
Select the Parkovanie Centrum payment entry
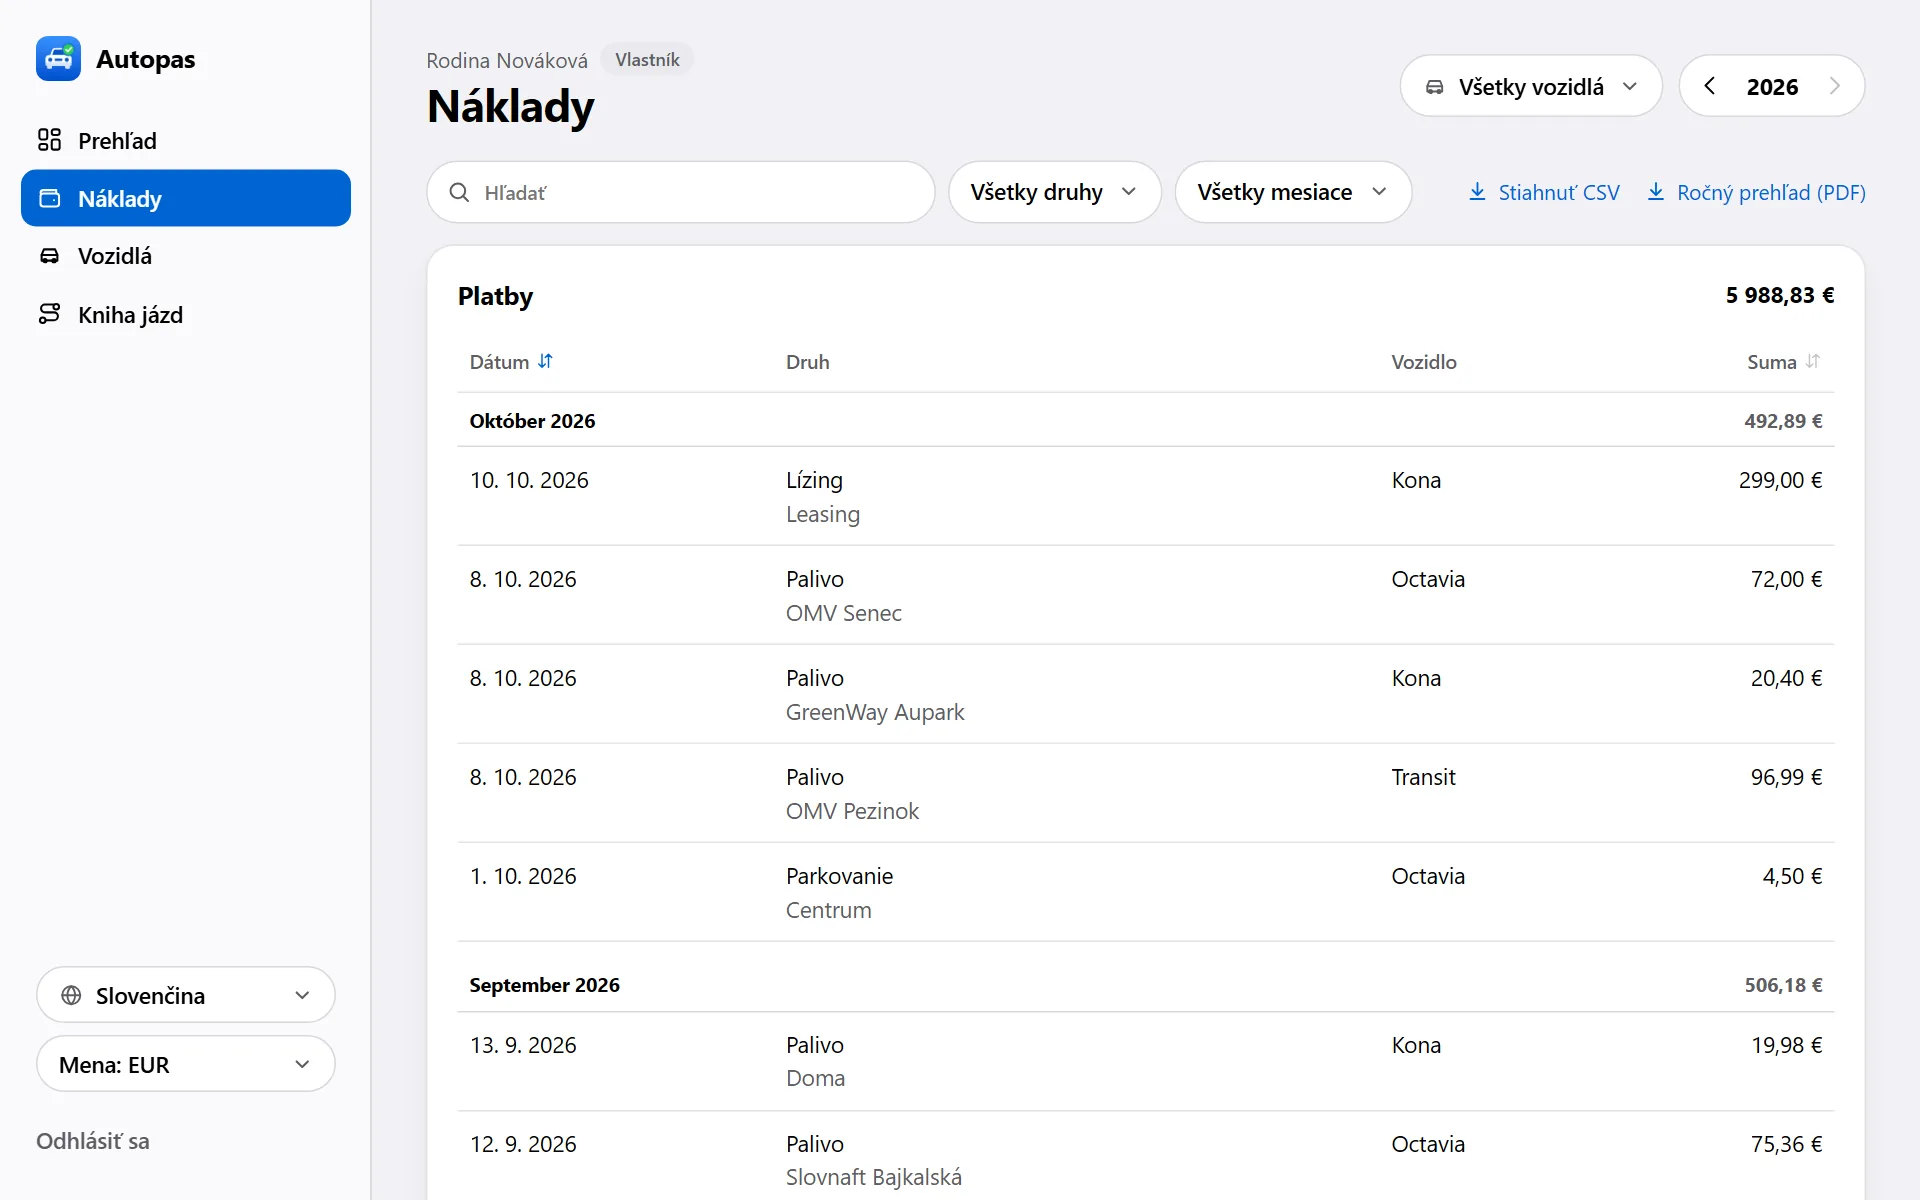[1146, 892]
